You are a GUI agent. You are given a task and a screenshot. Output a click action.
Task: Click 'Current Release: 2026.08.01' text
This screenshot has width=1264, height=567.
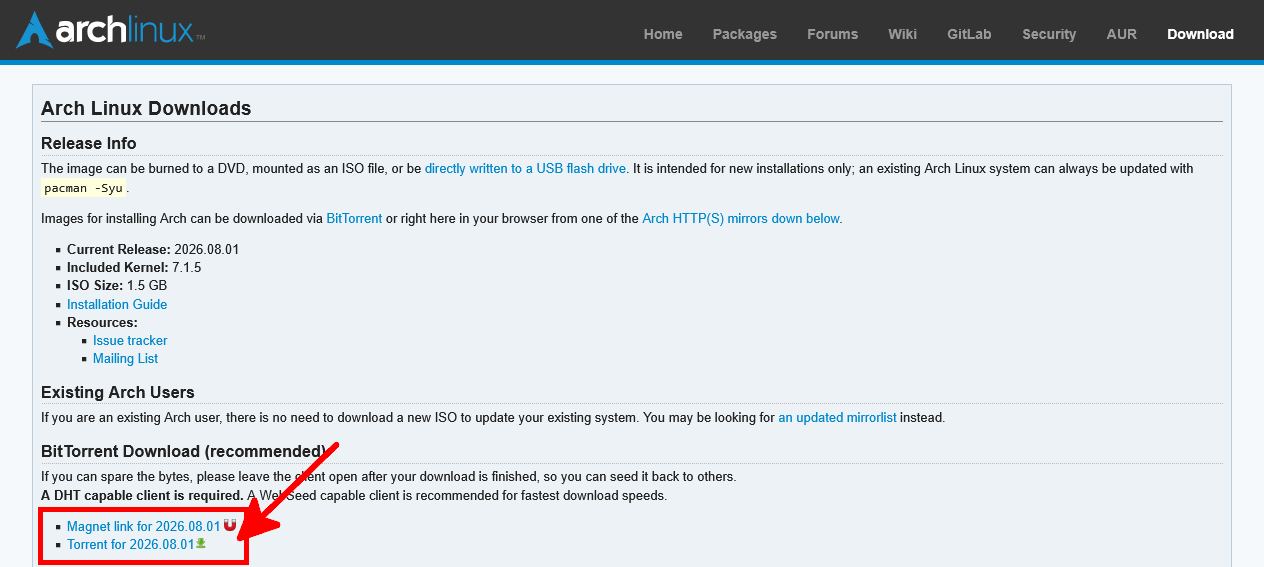[153, 250]
